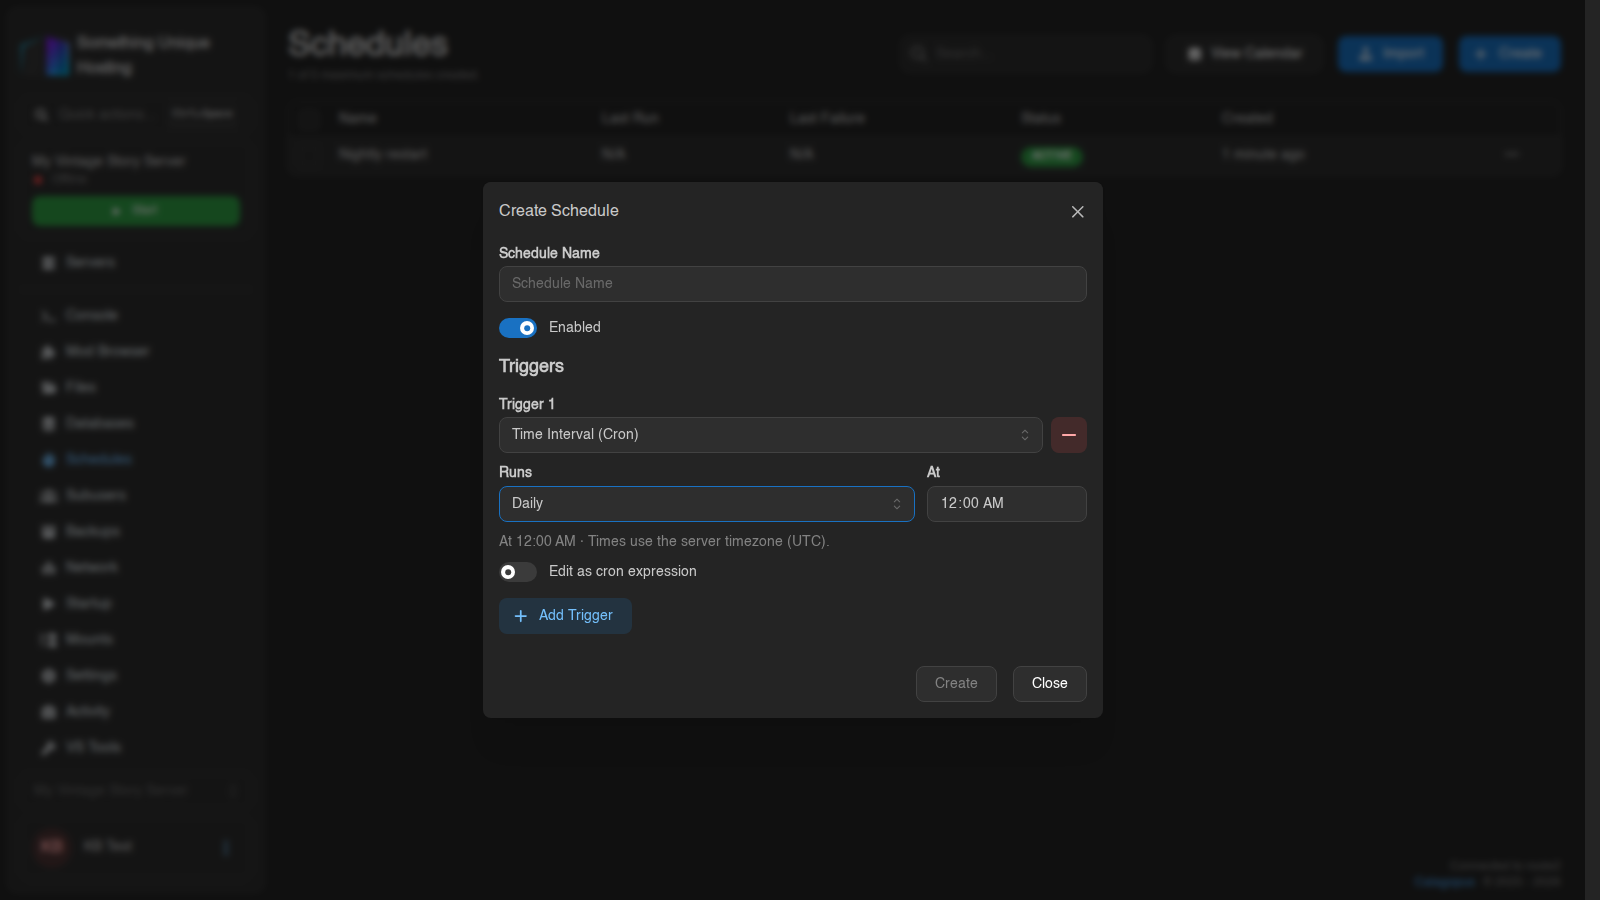Toggle the Enabled switch off
This screenshot has width=1600, height=900.
pyautogui.click(x=518, y=328)
